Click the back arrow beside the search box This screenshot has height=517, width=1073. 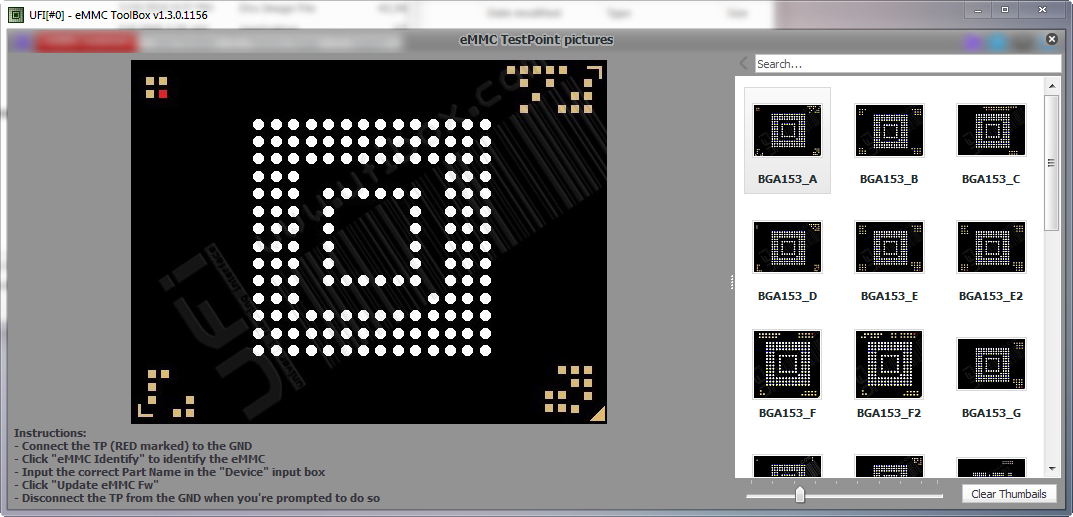[744, 64]
